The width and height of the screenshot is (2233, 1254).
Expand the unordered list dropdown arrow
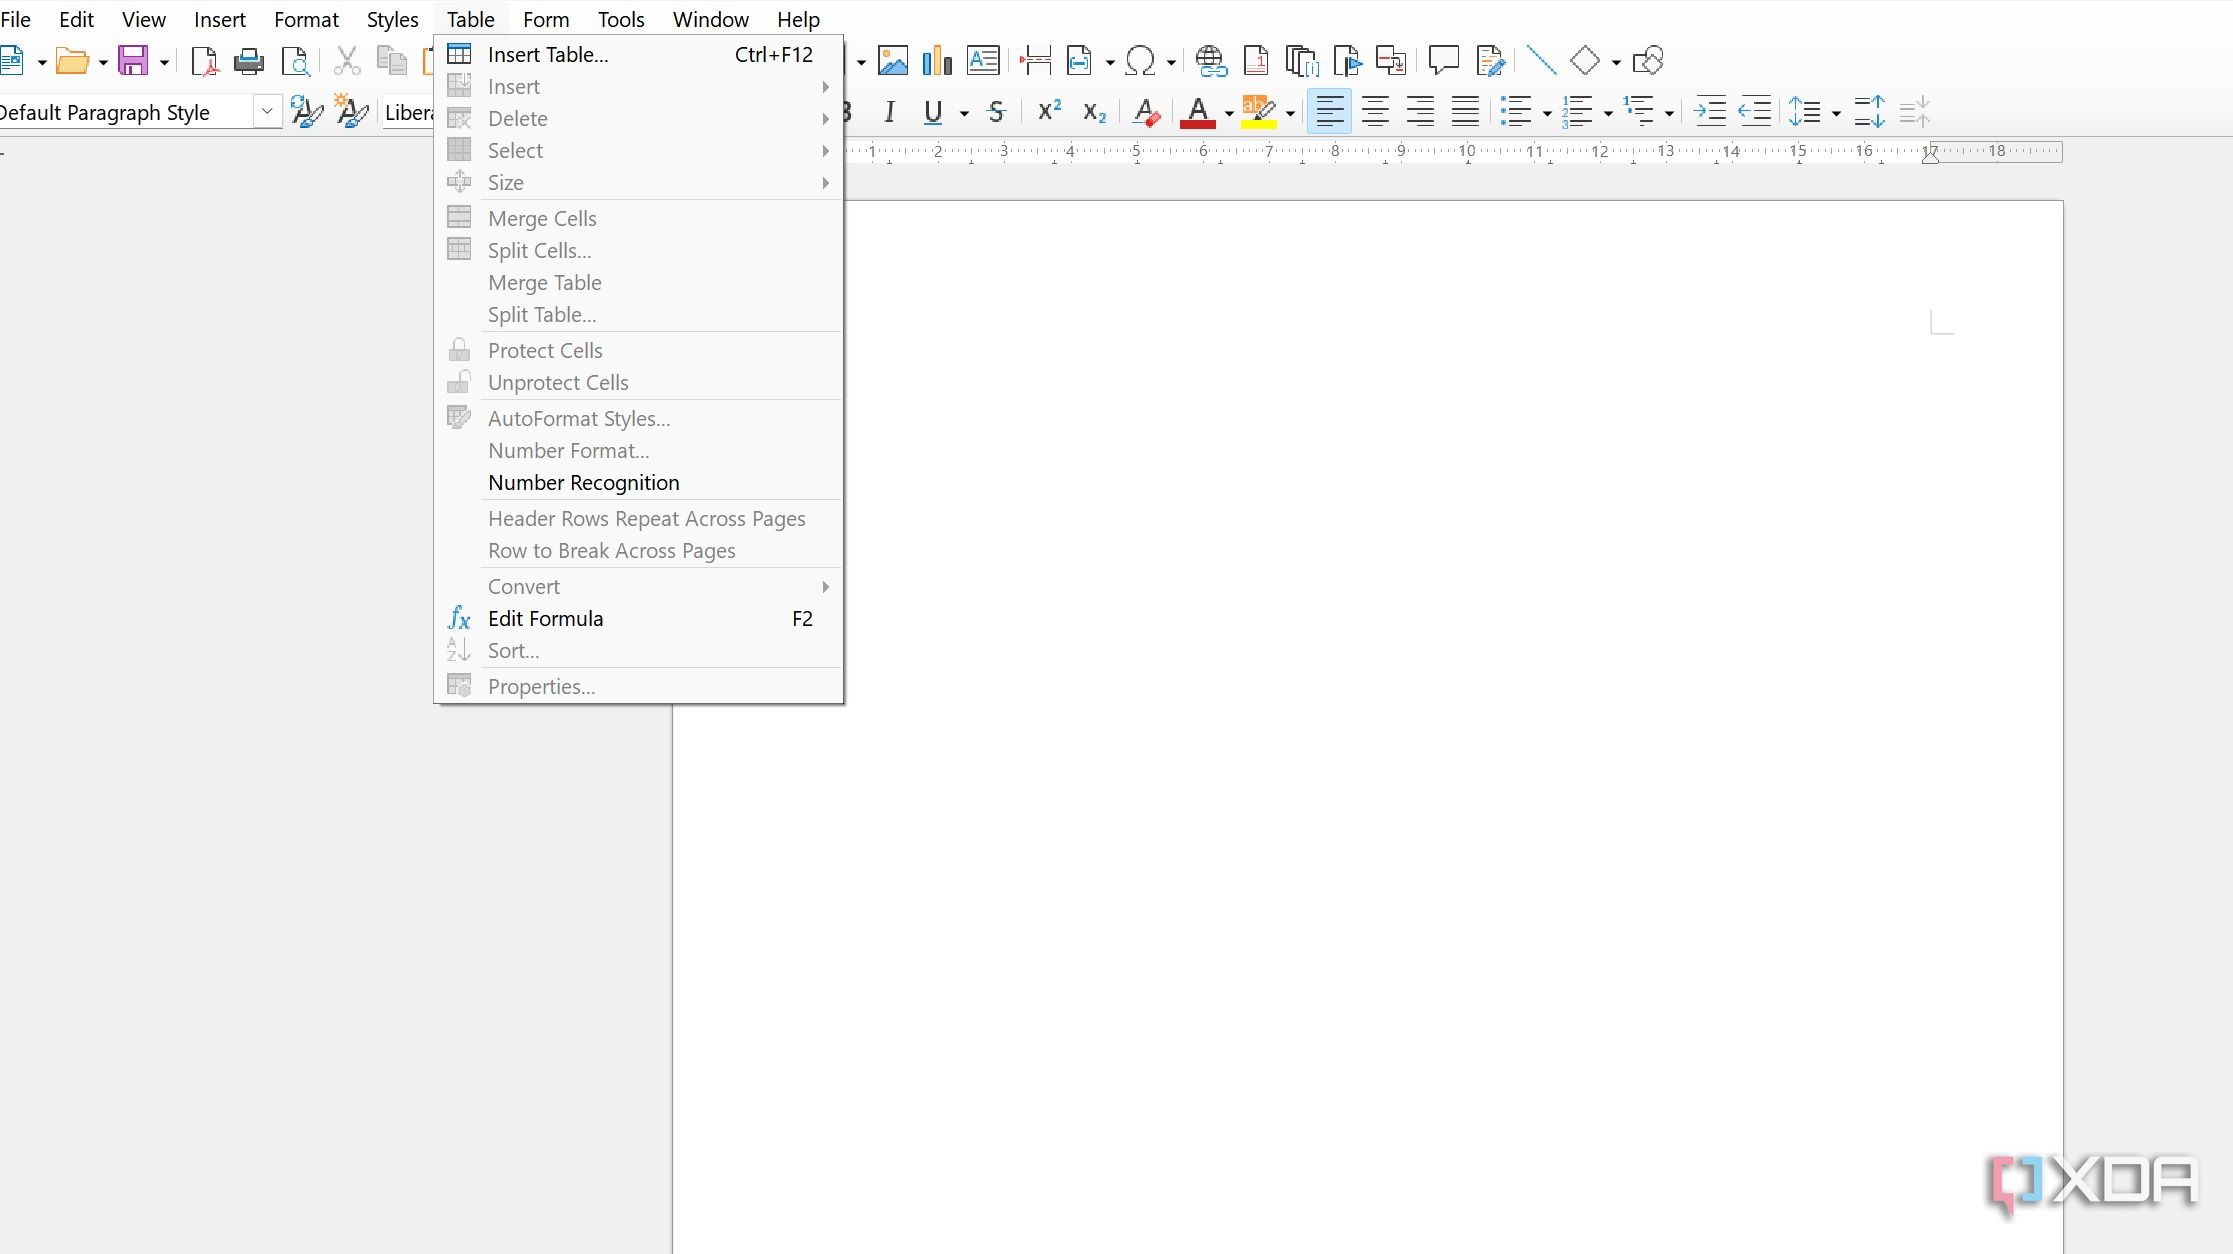coord(1547,113)
